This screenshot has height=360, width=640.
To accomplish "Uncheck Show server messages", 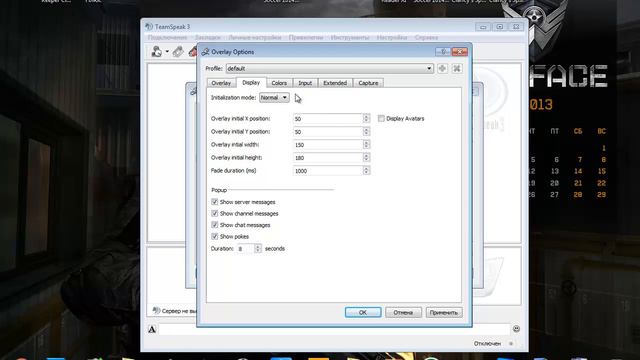I will click(215, 202).
